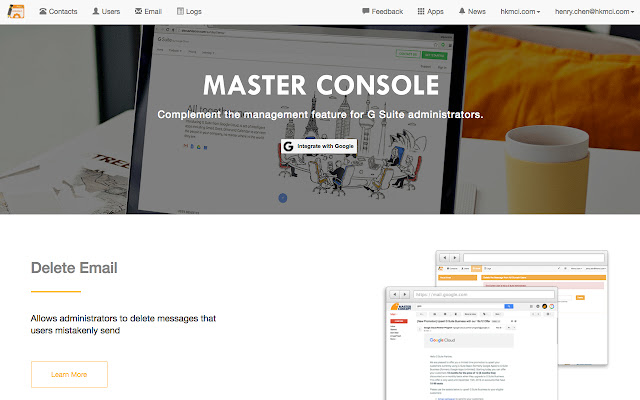The width and height of the screenshot is (640, 400).
Task: Click the delete messages description text
Action: (123, 324)
